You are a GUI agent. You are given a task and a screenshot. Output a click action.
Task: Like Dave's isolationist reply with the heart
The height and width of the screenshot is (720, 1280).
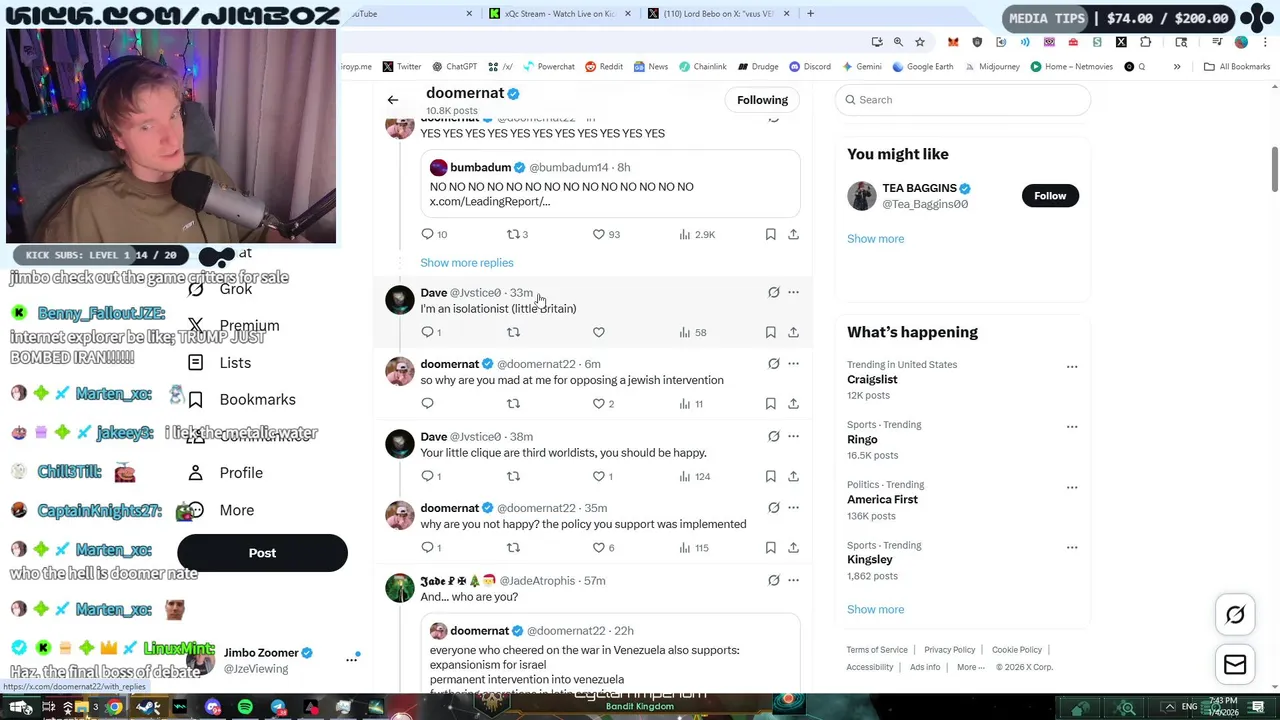[599, 332]
